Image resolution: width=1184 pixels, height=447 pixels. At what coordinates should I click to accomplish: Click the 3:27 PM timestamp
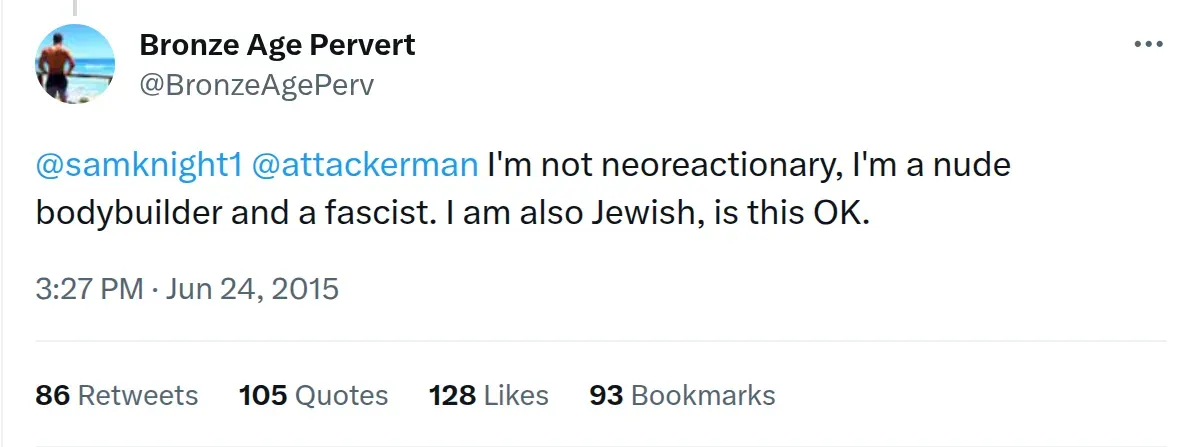(89, 289)
